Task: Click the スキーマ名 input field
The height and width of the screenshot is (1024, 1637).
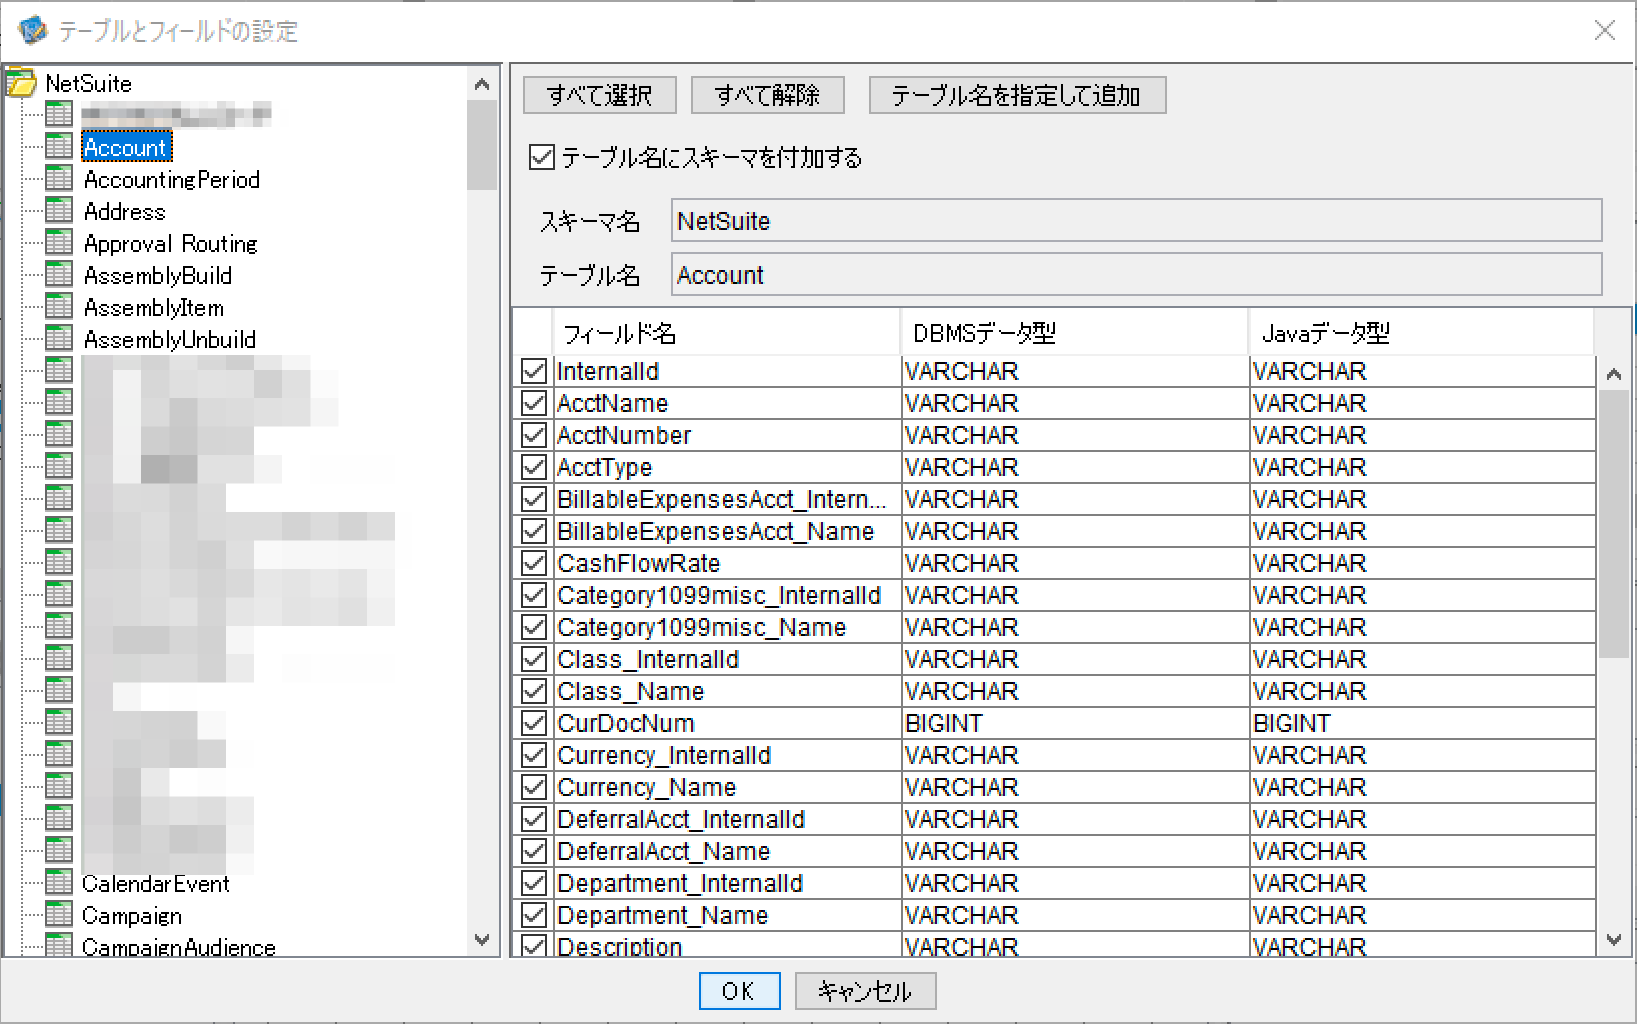Action: (1136, 221)
